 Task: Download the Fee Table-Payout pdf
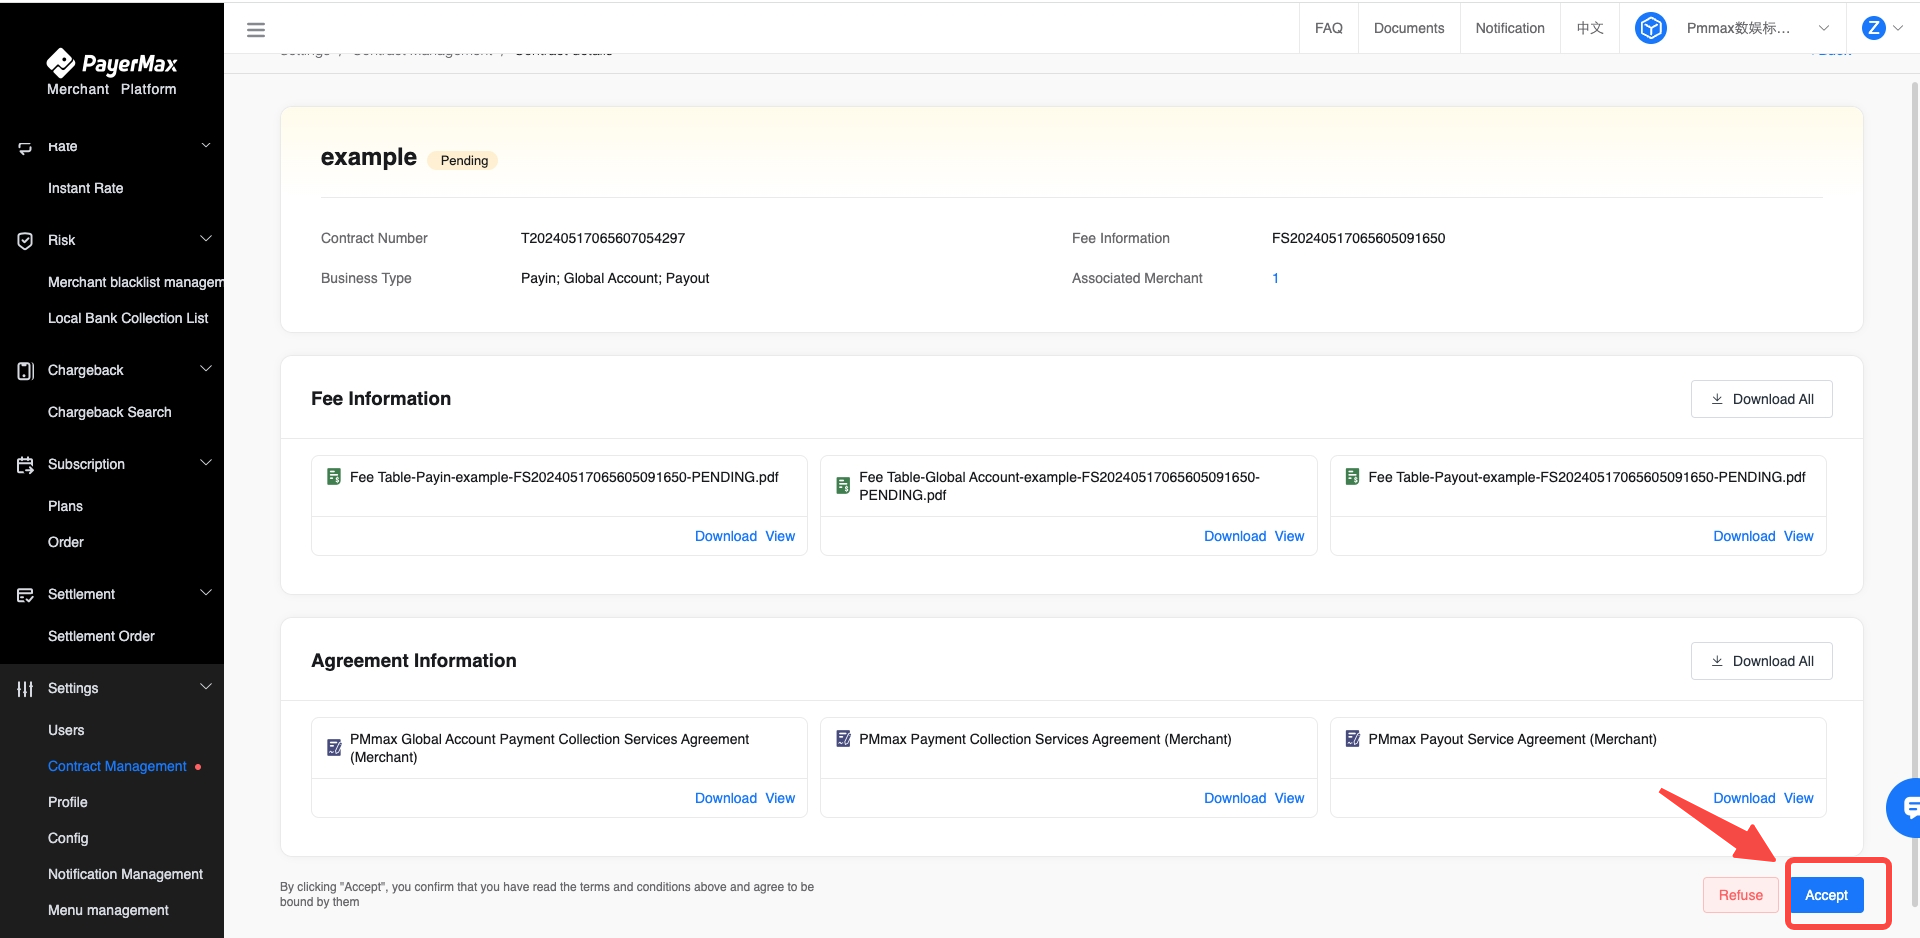tap(1744, 536)
